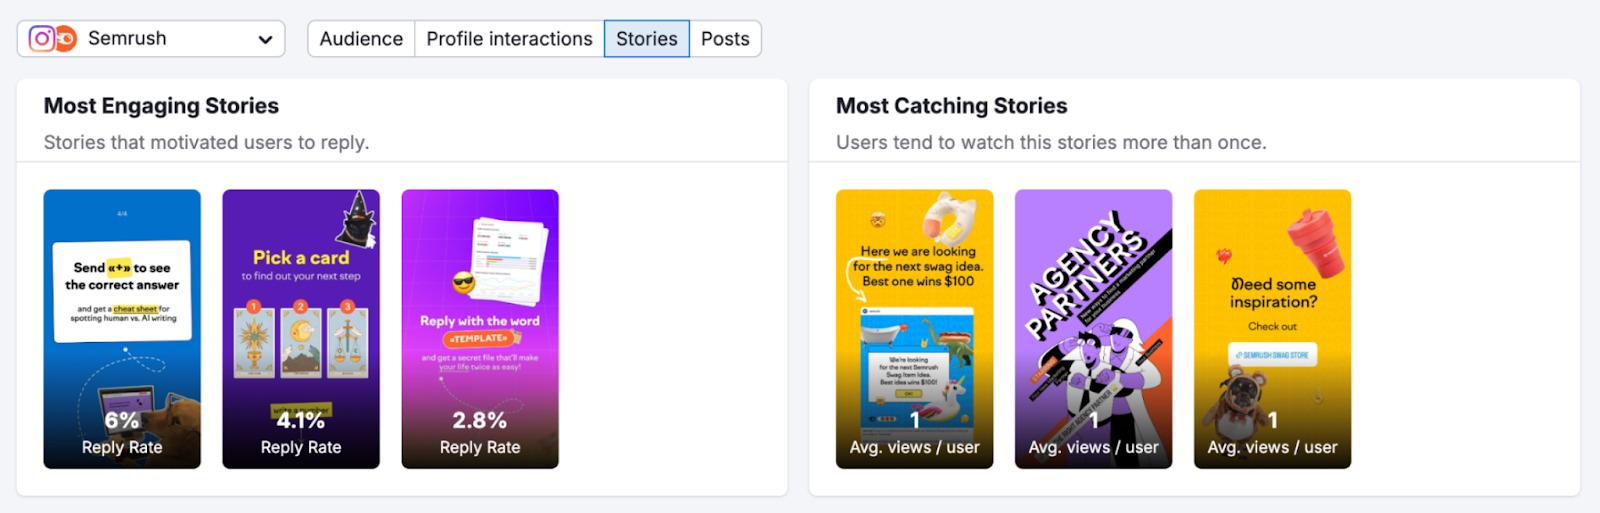Image resolution: width=1600 pixels, height=513 pixels.
Task: Click the Most Engaging Stories heading
Action: (161, 106)
